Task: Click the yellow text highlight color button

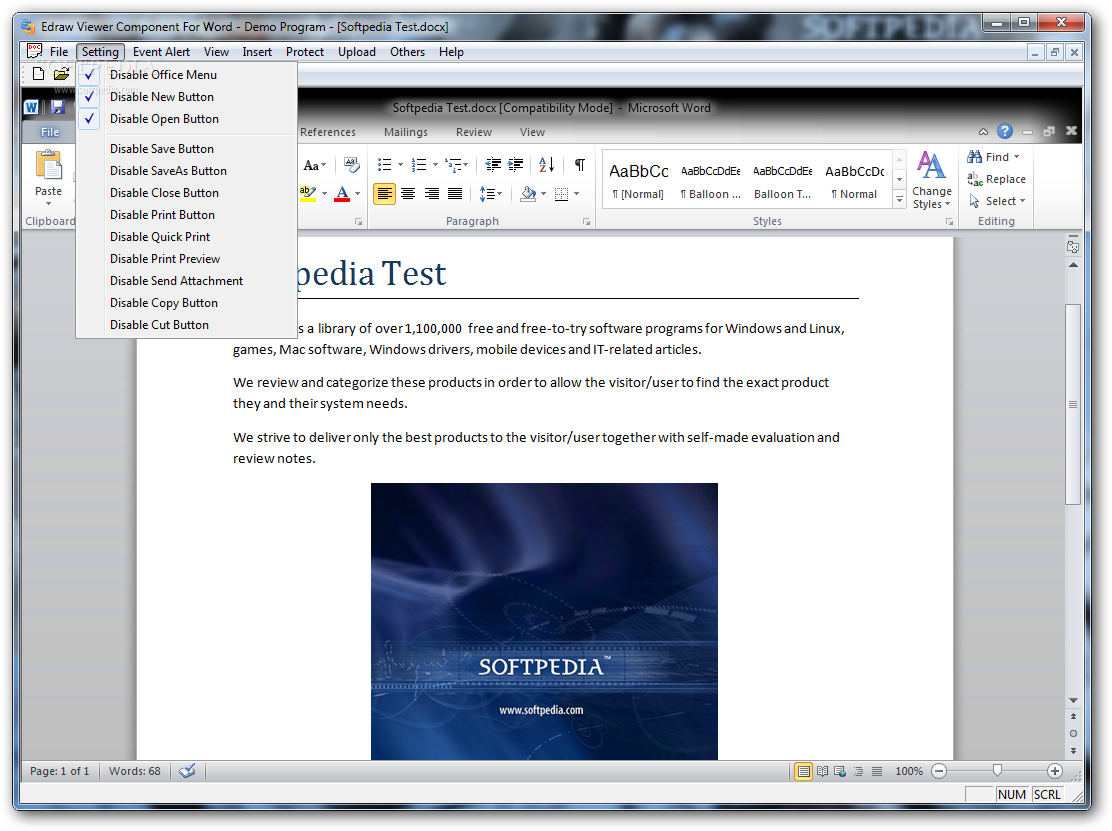Action: pos(308,194)
